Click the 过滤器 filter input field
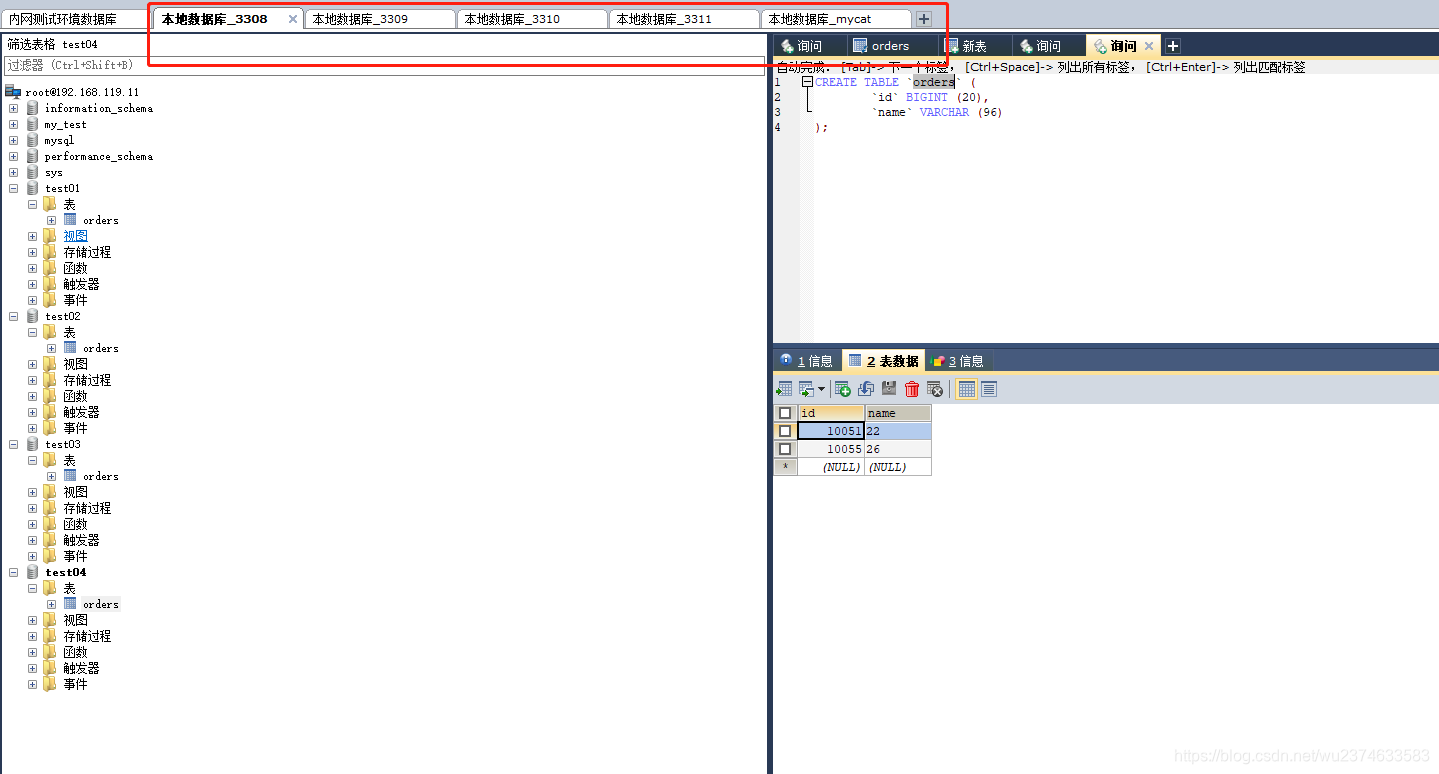The height and width of the screenshot is (774, 1439). 384,65
